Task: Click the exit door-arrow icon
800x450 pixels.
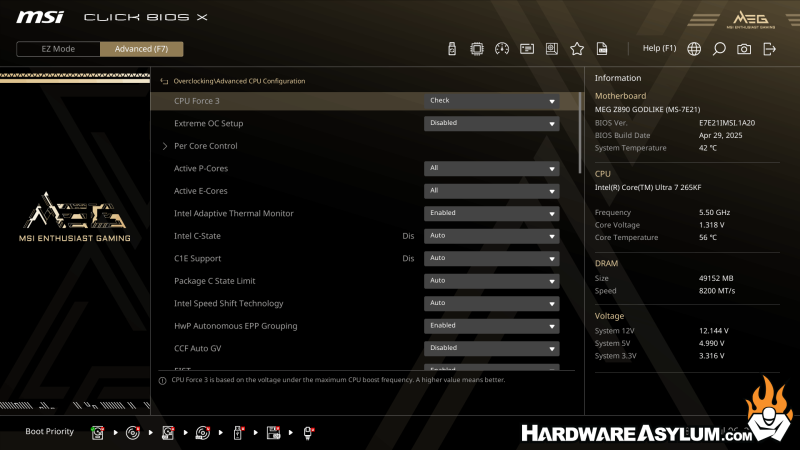Action: coord(769,49)
